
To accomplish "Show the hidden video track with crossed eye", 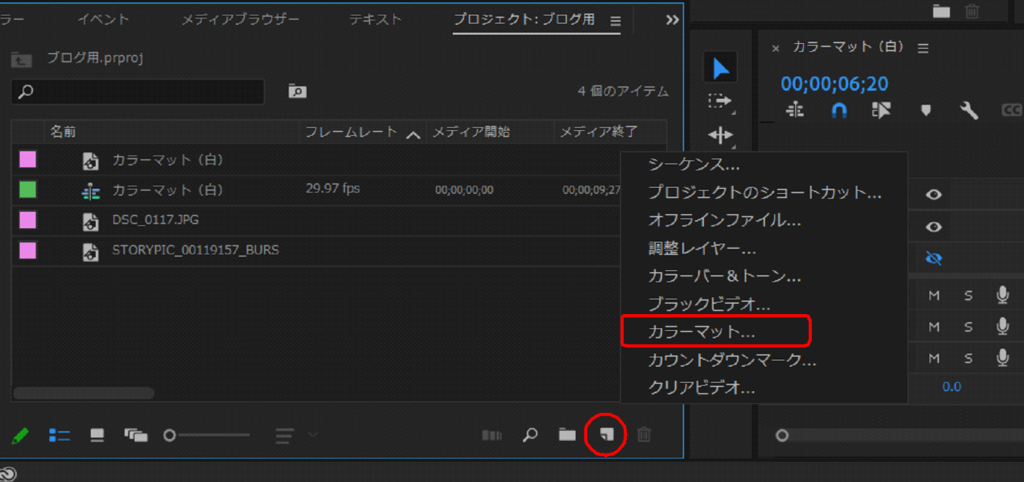I will click(x=933, y=258).
